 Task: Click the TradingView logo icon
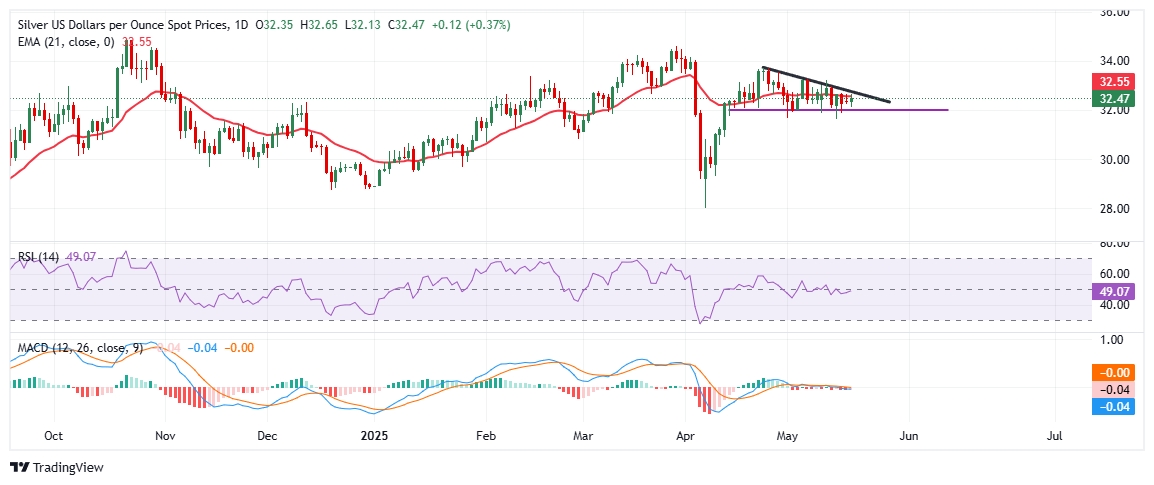point(19,467)
